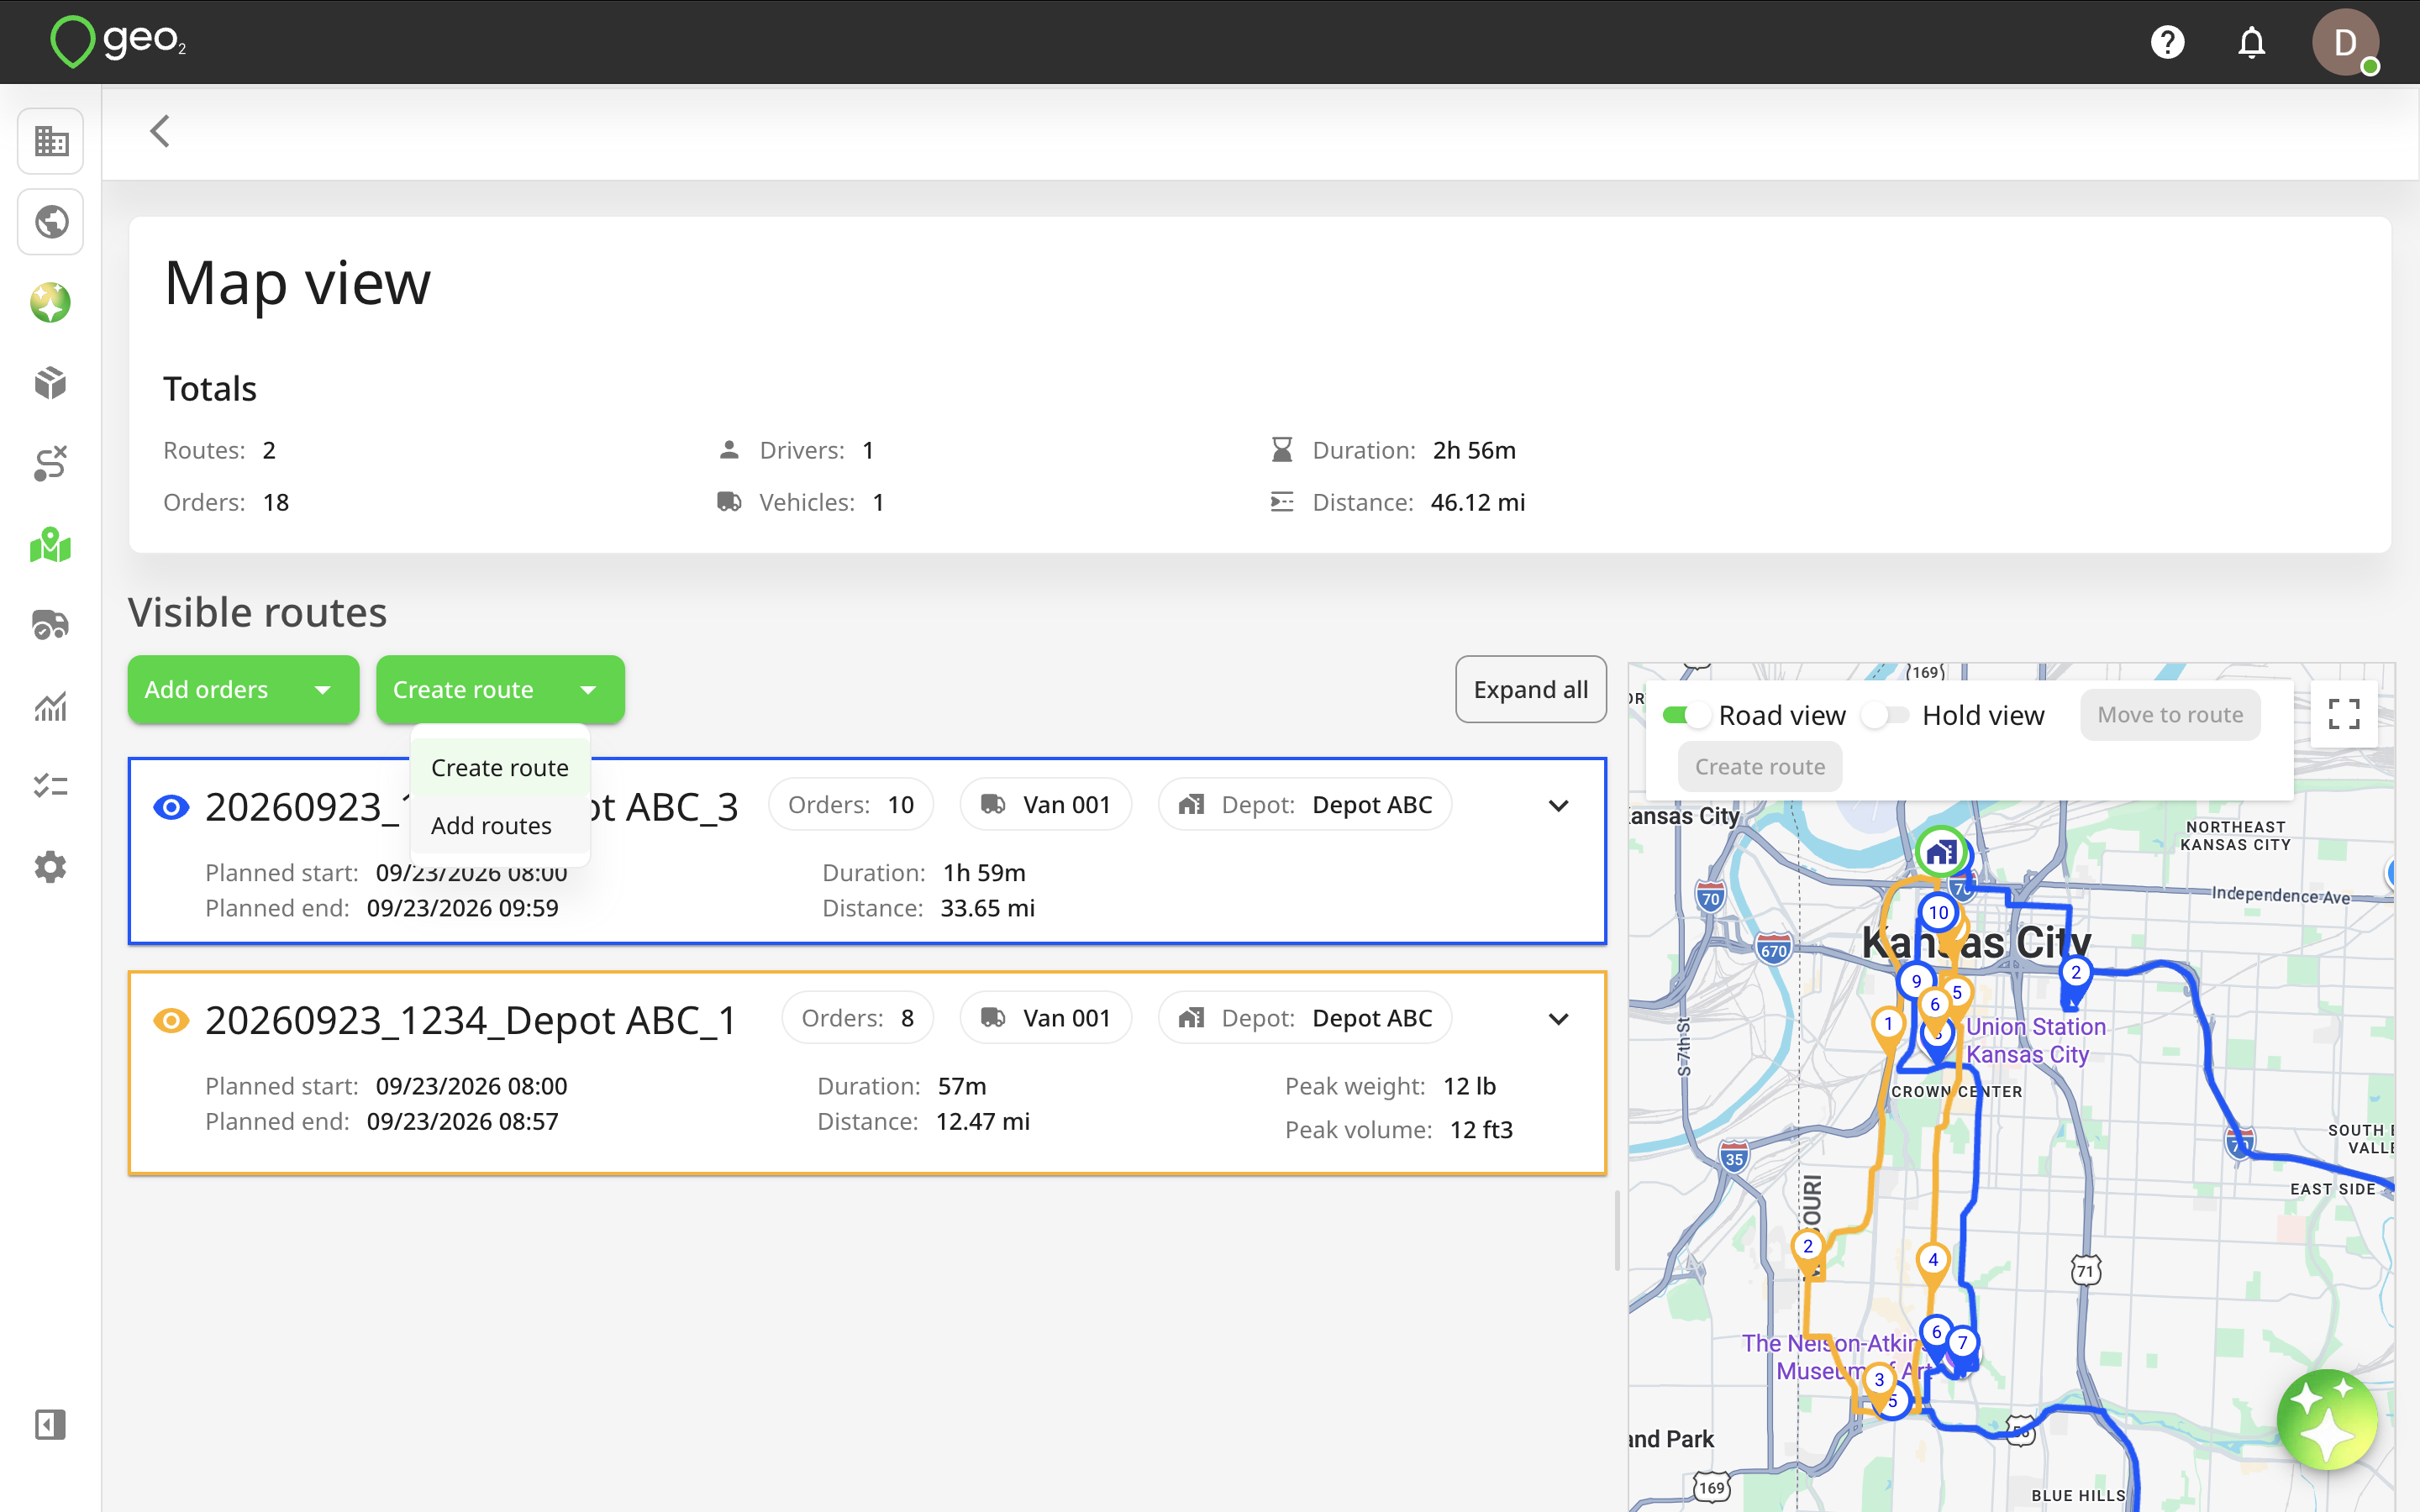Click the Van 001 chip in ABC_1 route
Image resolution: width=2420 pixels, height=1512 pixels.
coord(1046,1018)
